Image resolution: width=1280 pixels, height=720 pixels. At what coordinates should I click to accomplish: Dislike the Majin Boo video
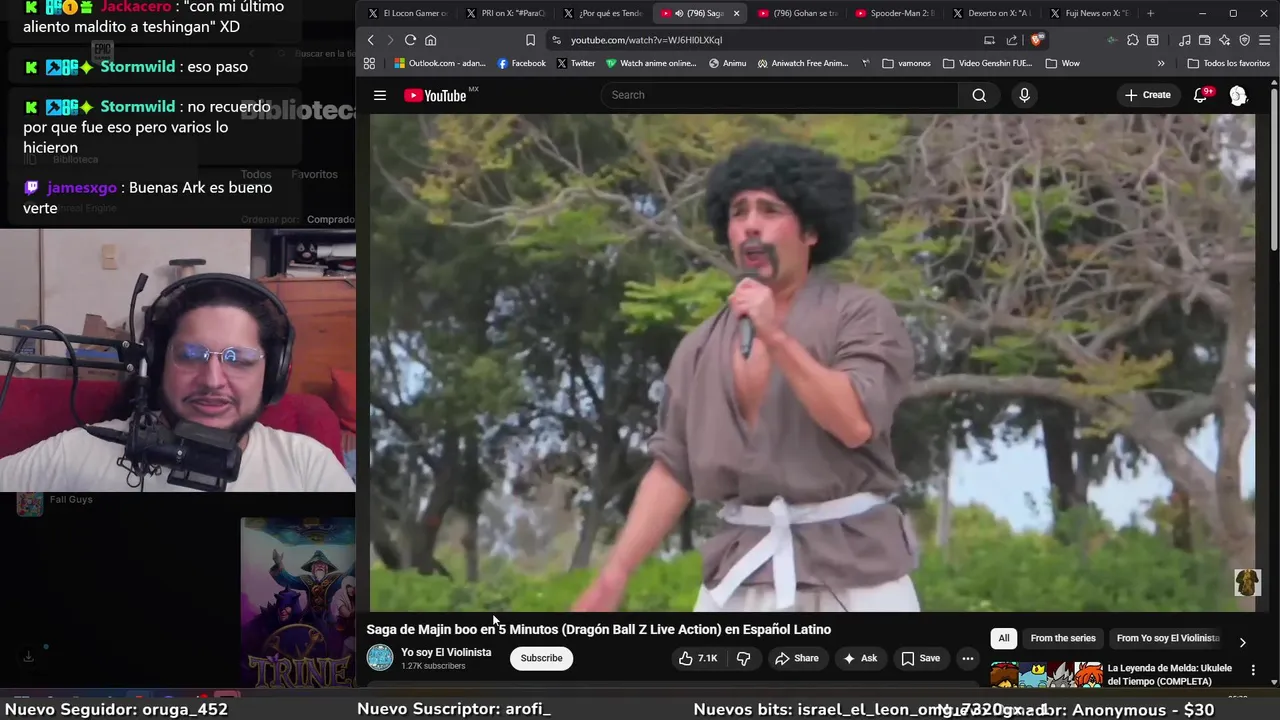pyautogui.click(x=743, y=658)
